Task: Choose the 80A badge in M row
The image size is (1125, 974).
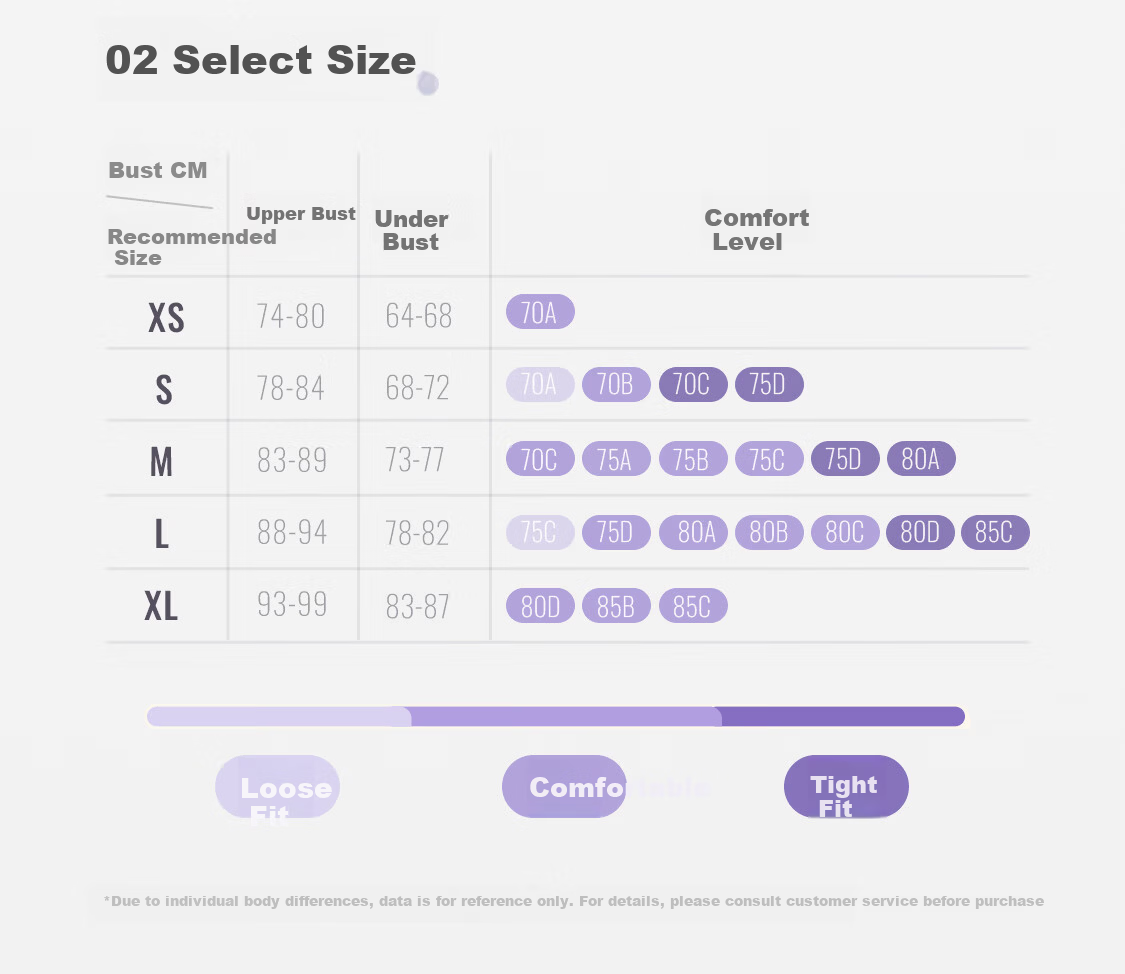Action: tap(921, 459)
